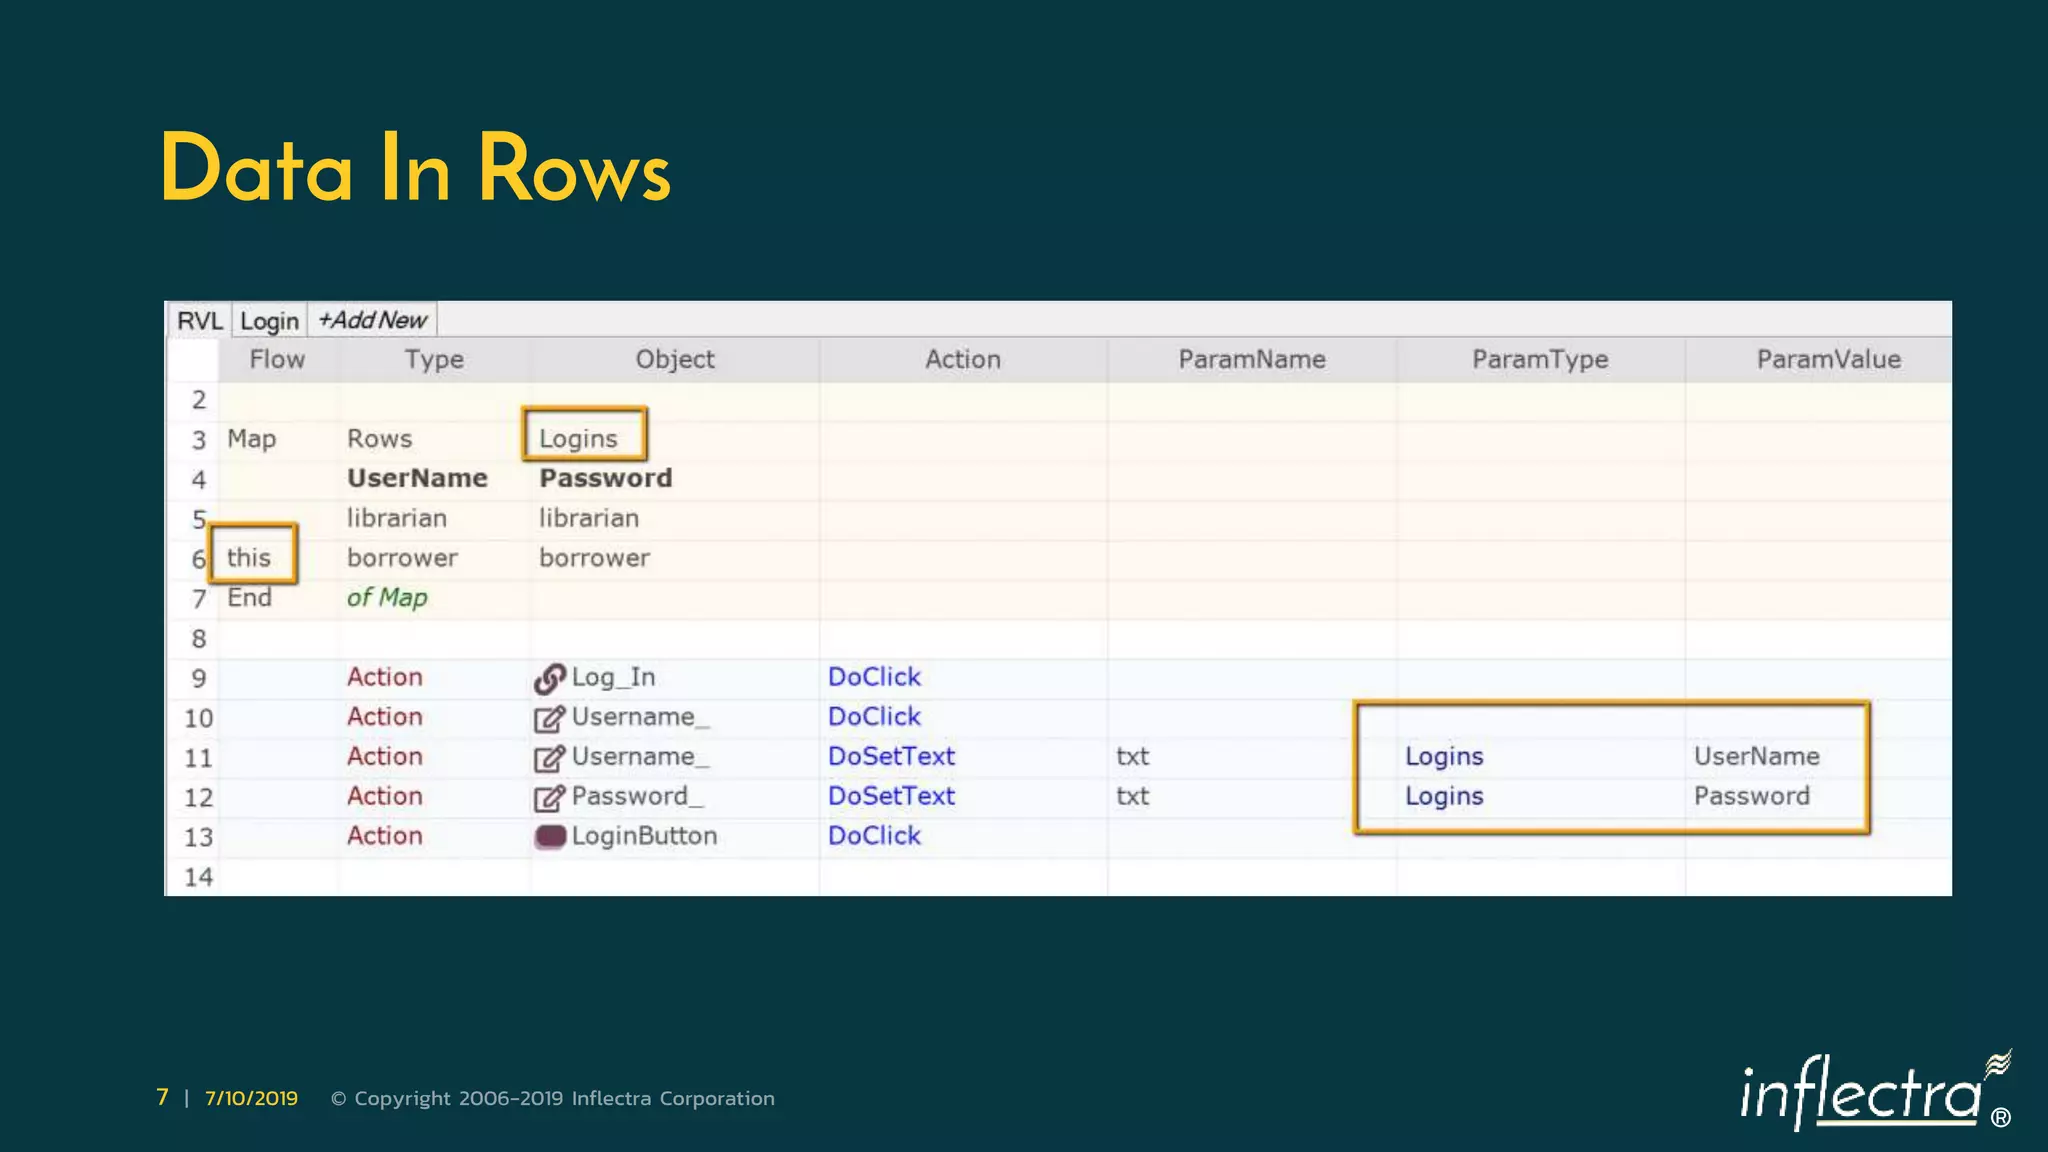Screen dimensions: 2048x1152
Task: Click the ParamName column header
Action: point(1251,359)
